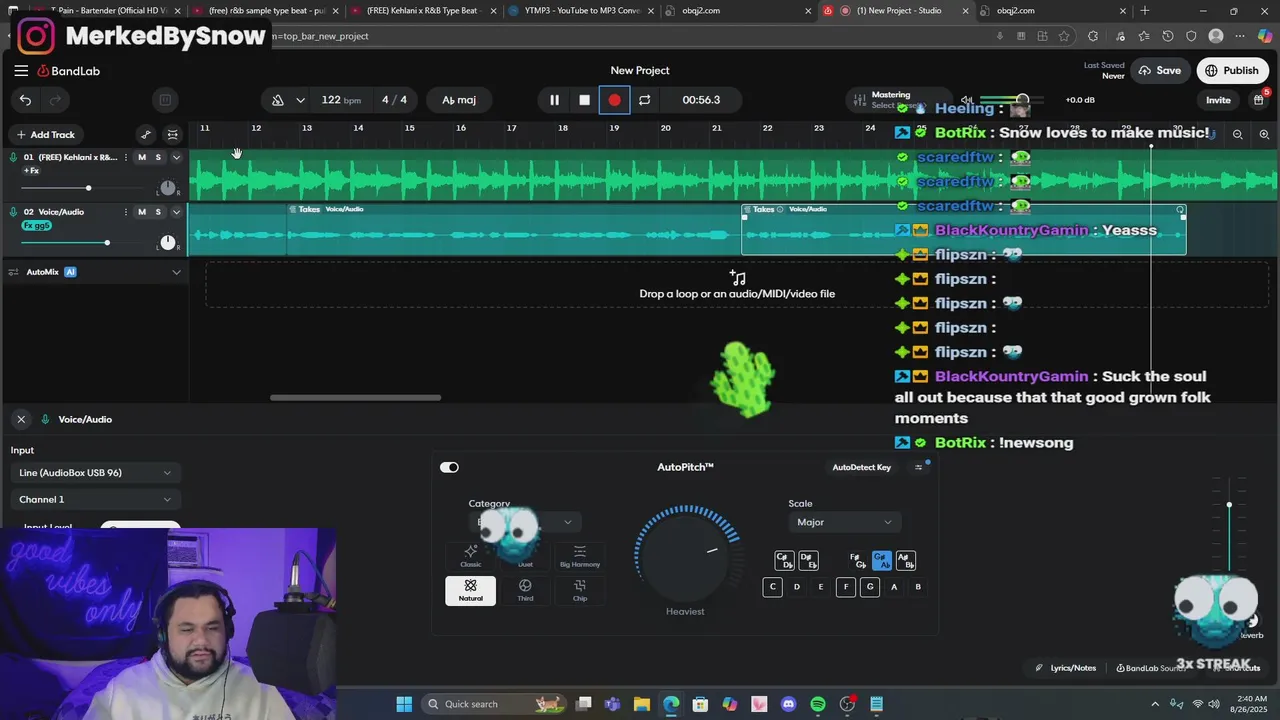This screenshot has height=720, width=1280.
Task: Open the BandLab hamburger menu
Action: pos(21,71)
